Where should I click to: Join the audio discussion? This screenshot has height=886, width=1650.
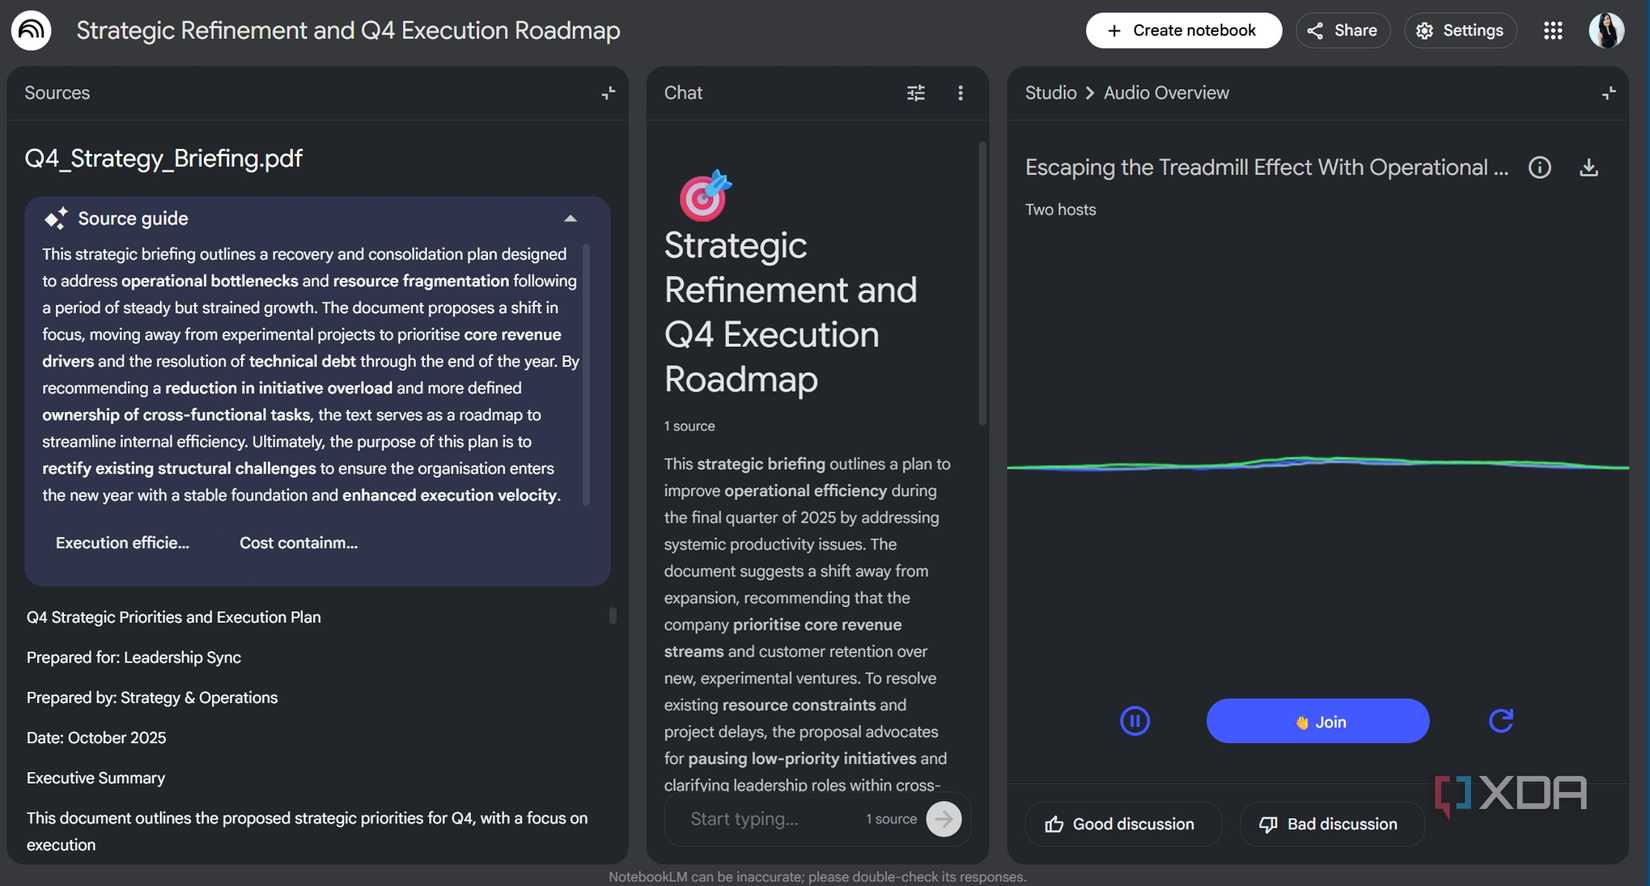pyautogui.click(x=1318, y=721)
